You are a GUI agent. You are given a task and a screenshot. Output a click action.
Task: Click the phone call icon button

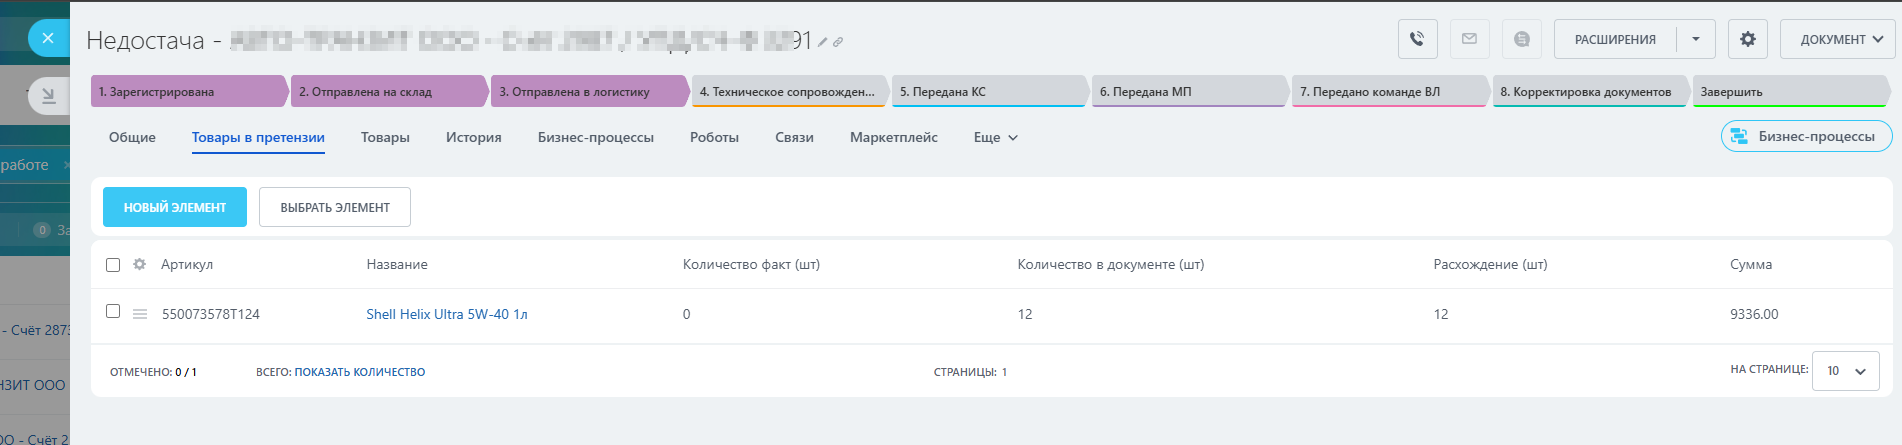[x=1417, y=39]
